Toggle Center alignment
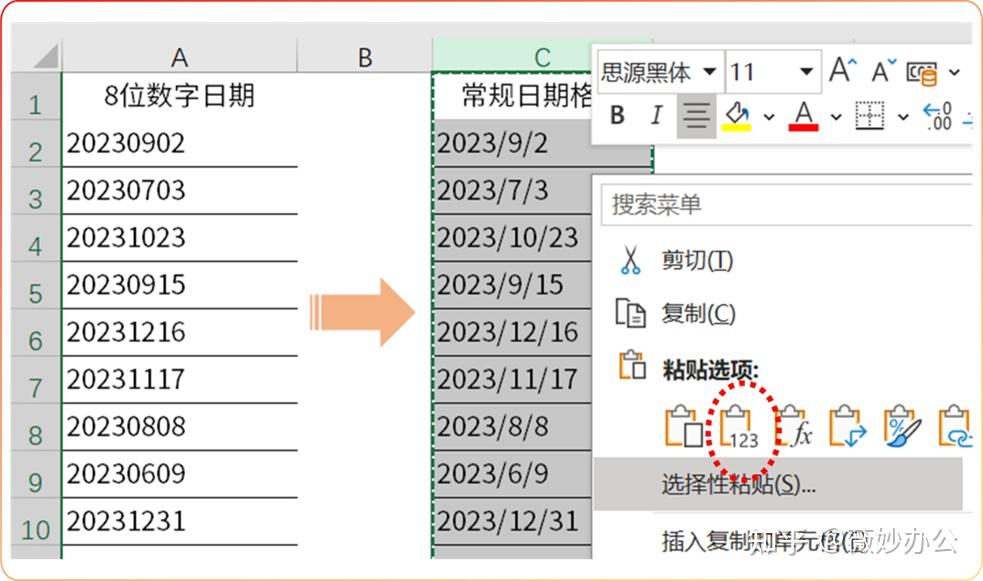The width and height of the screenshot is (983, 581). click(x=694, y=116)
